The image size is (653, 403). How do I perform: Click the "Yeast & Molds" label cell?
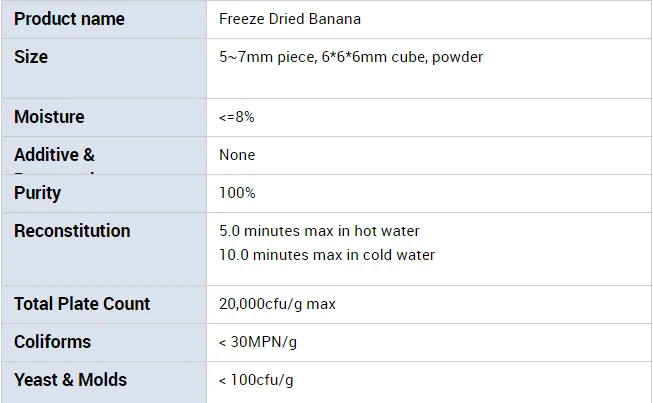pyautogui.click(x=70, y=380)
